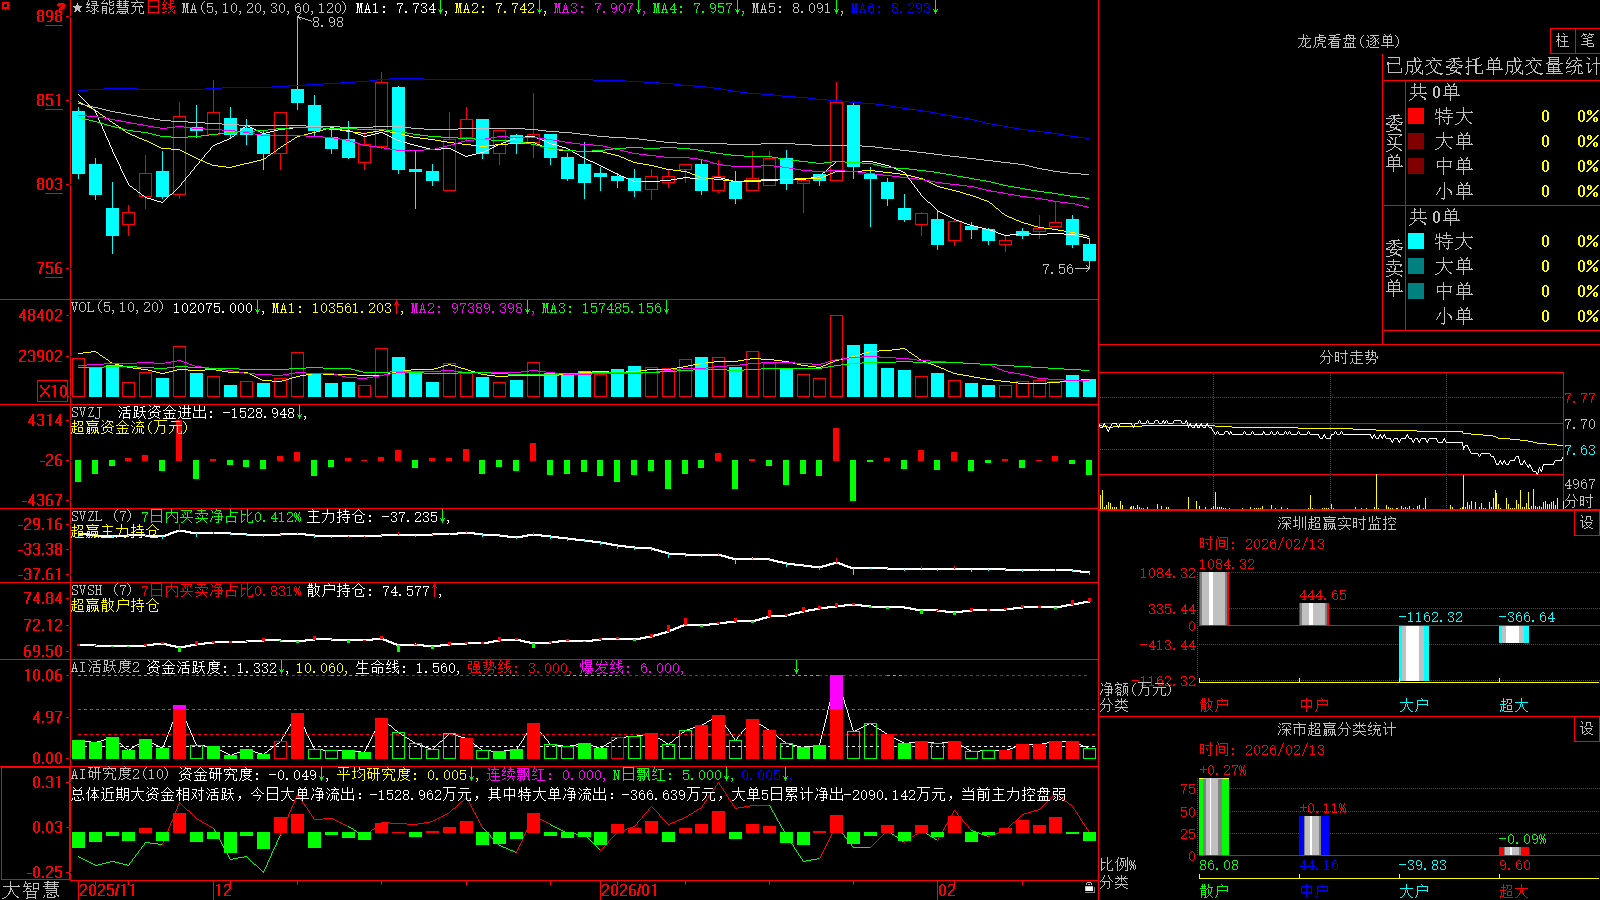Click the -1162.32 大户 bar

click(1414, 653)
